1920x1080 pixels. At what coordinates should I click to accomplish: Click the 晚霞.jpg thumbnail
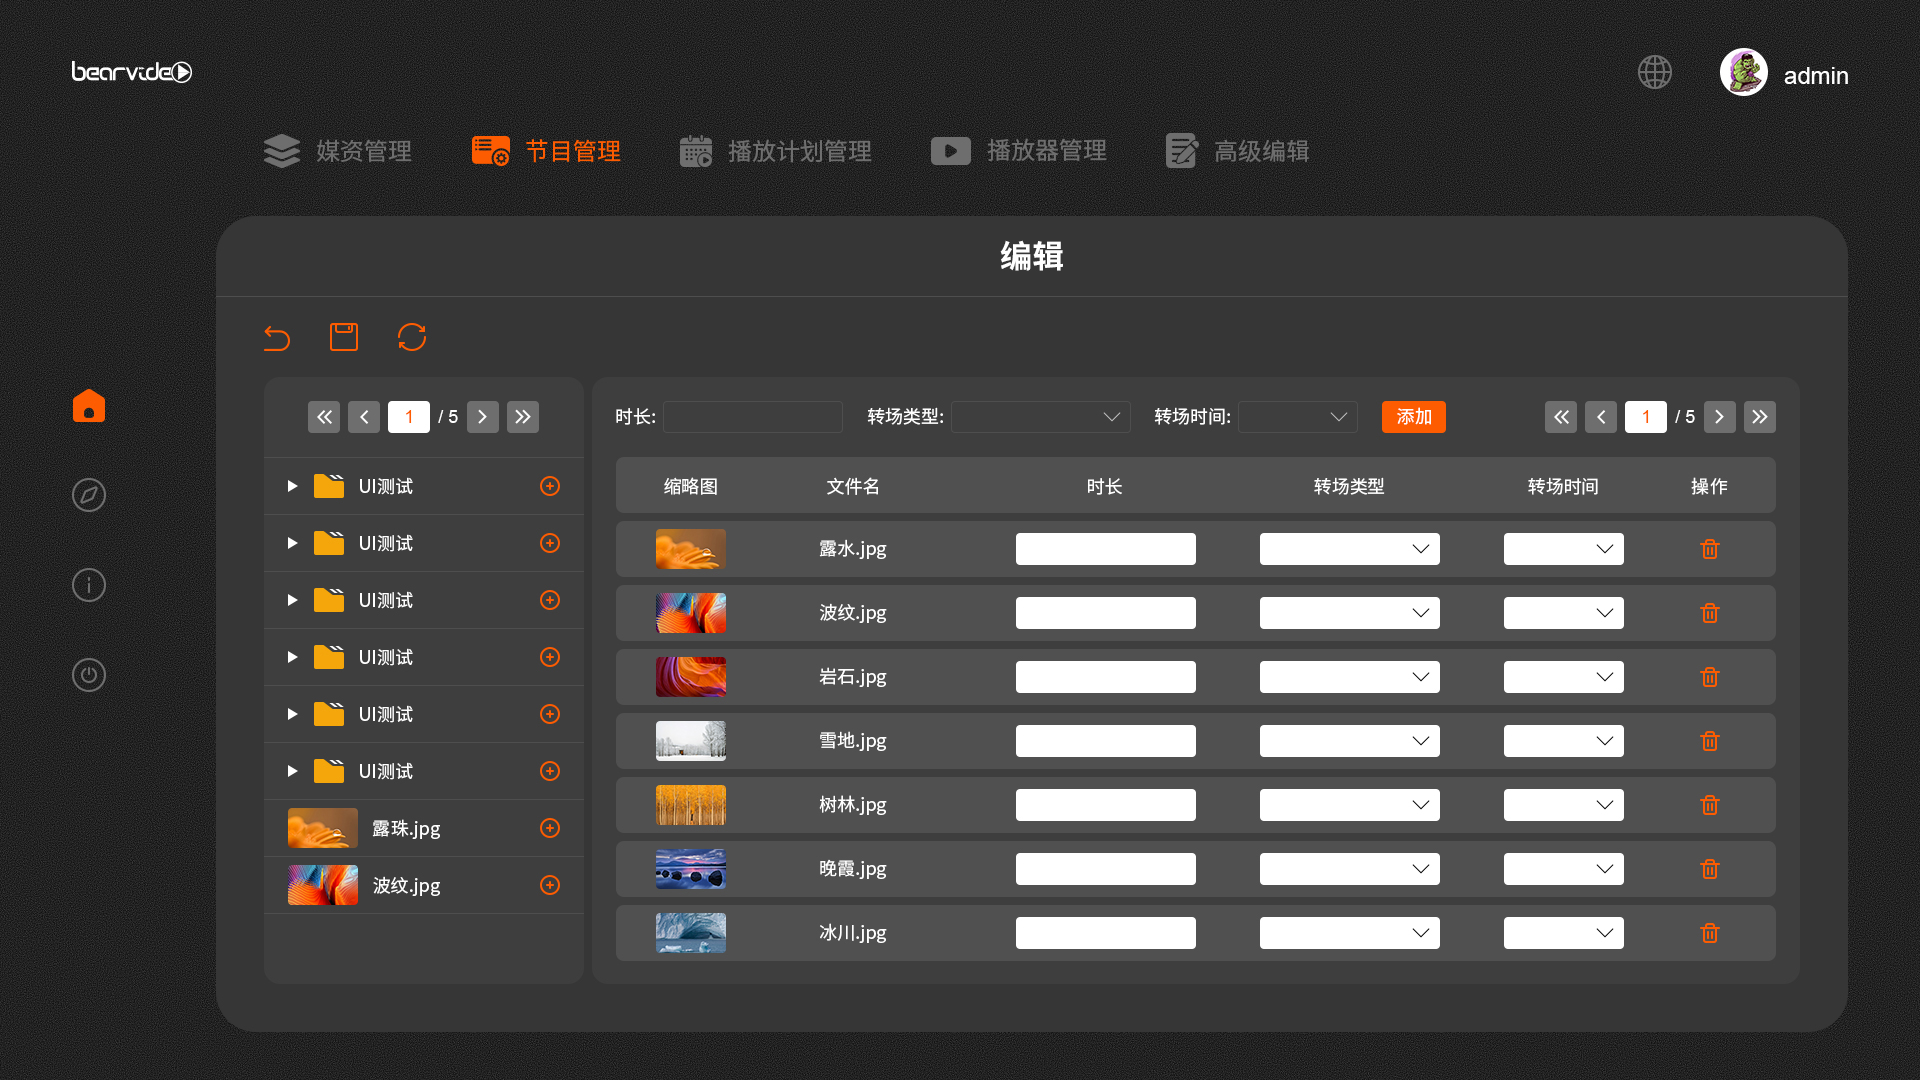click(x=691, y=869)
